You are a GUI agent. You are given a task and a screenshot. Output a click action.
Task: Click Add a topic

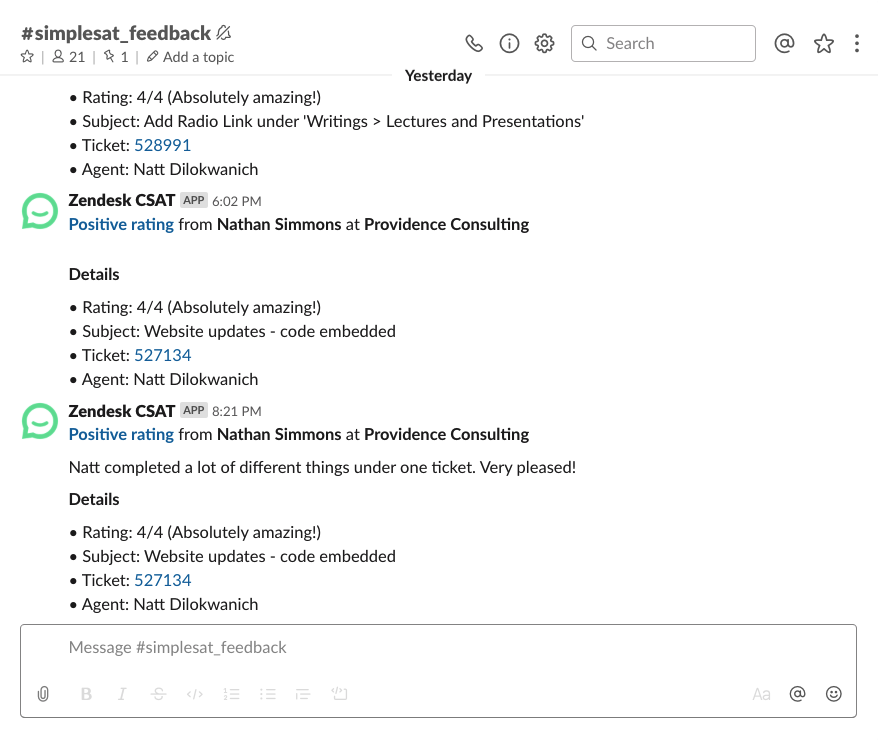[190, 57]
